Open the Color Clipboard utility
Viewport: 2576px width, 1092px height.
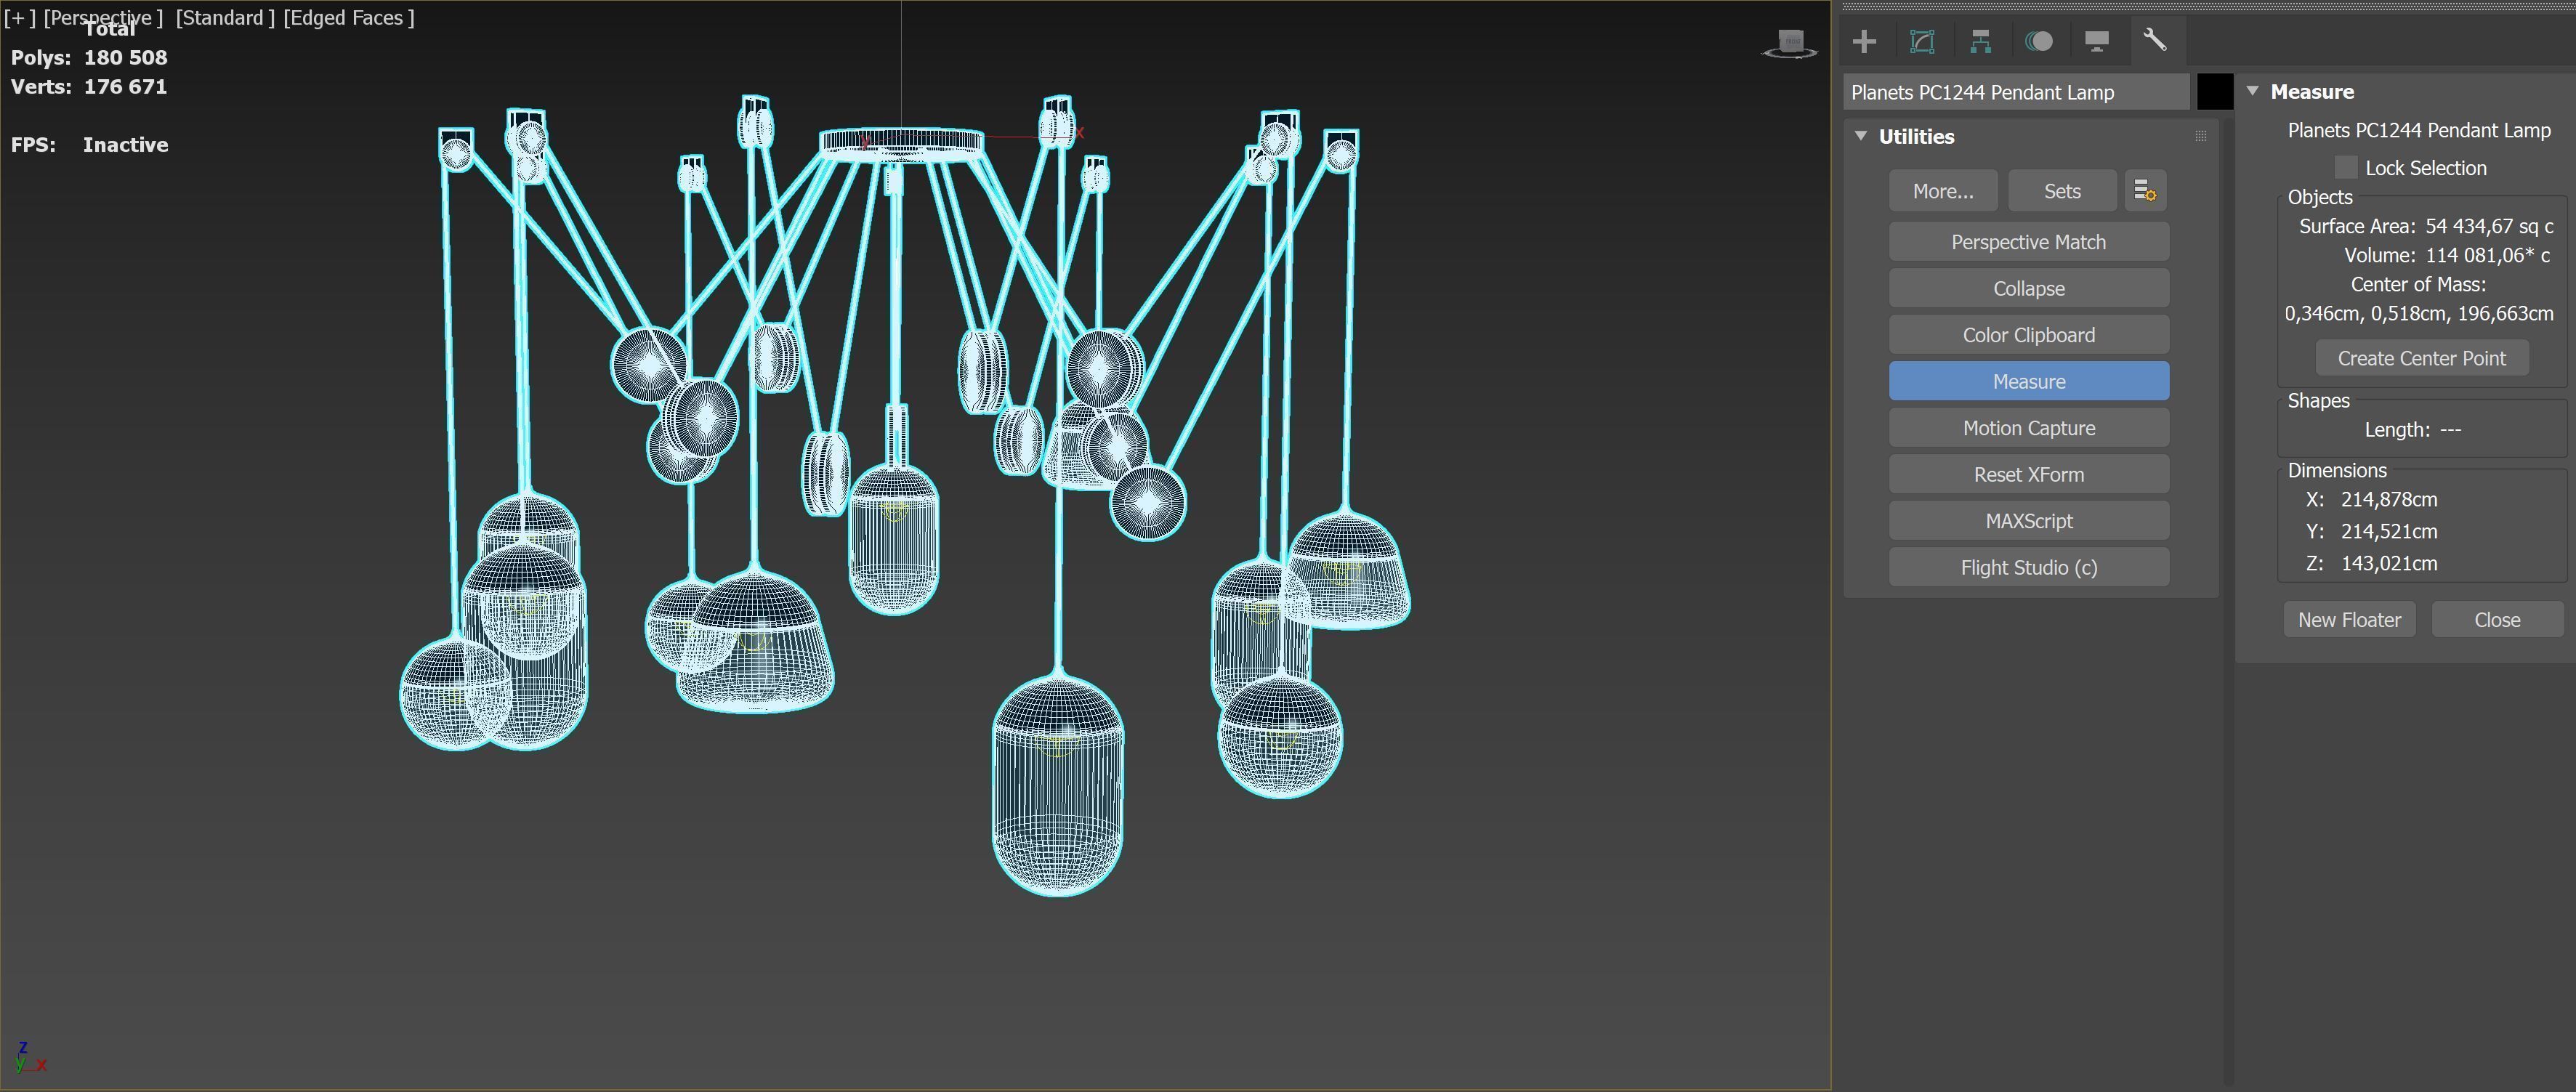[2028, 335]
